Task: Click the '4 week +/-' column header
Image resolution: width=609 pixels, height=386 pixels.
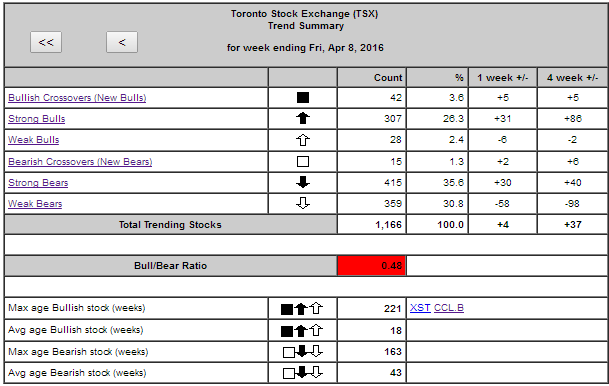Action: point(572,78)
